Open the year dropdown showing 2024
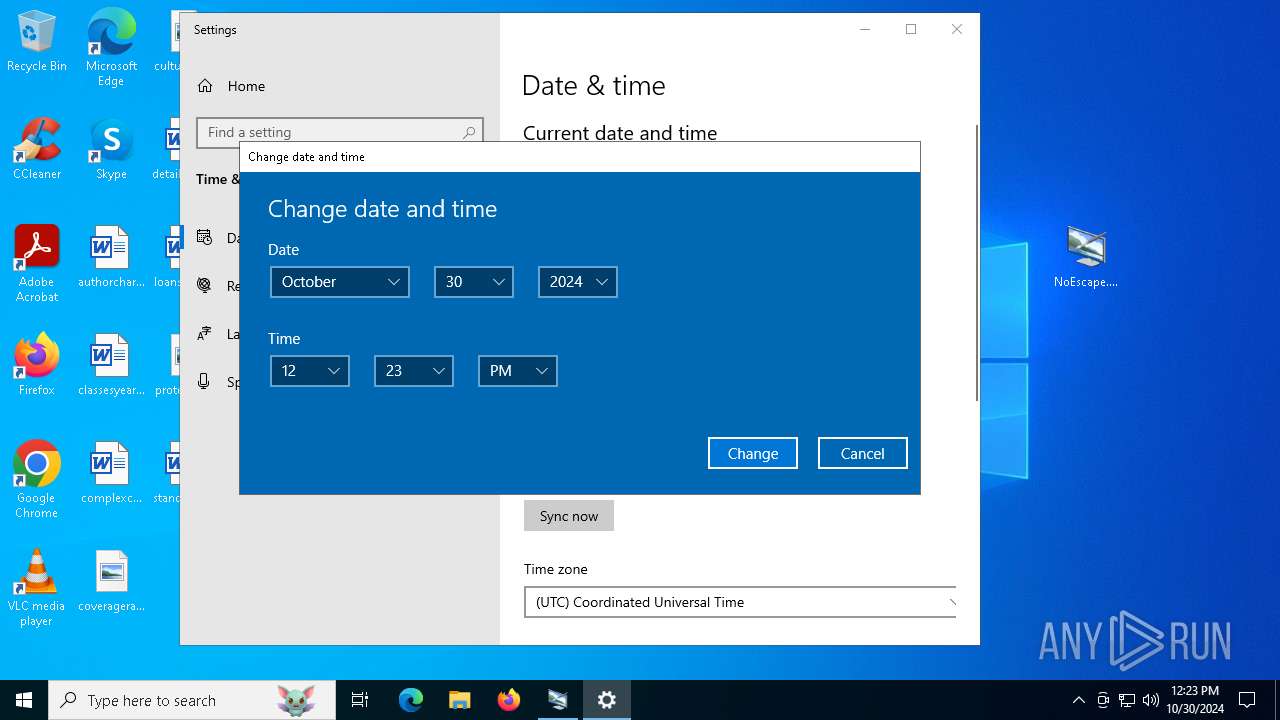The image size is (1280, 720). point(578,282)
